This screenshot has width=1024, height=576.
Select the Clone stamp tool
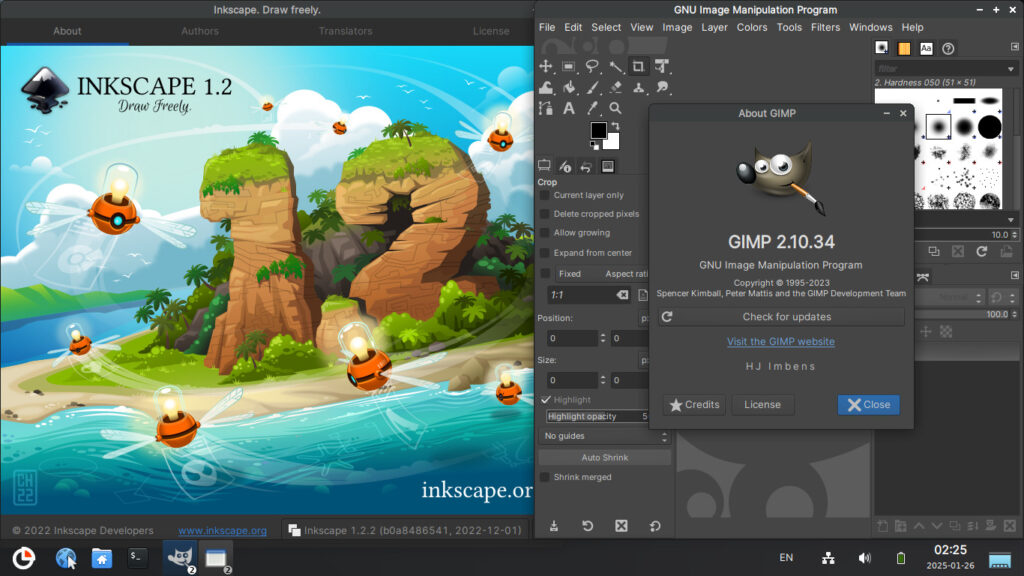[x=638, y=87]
